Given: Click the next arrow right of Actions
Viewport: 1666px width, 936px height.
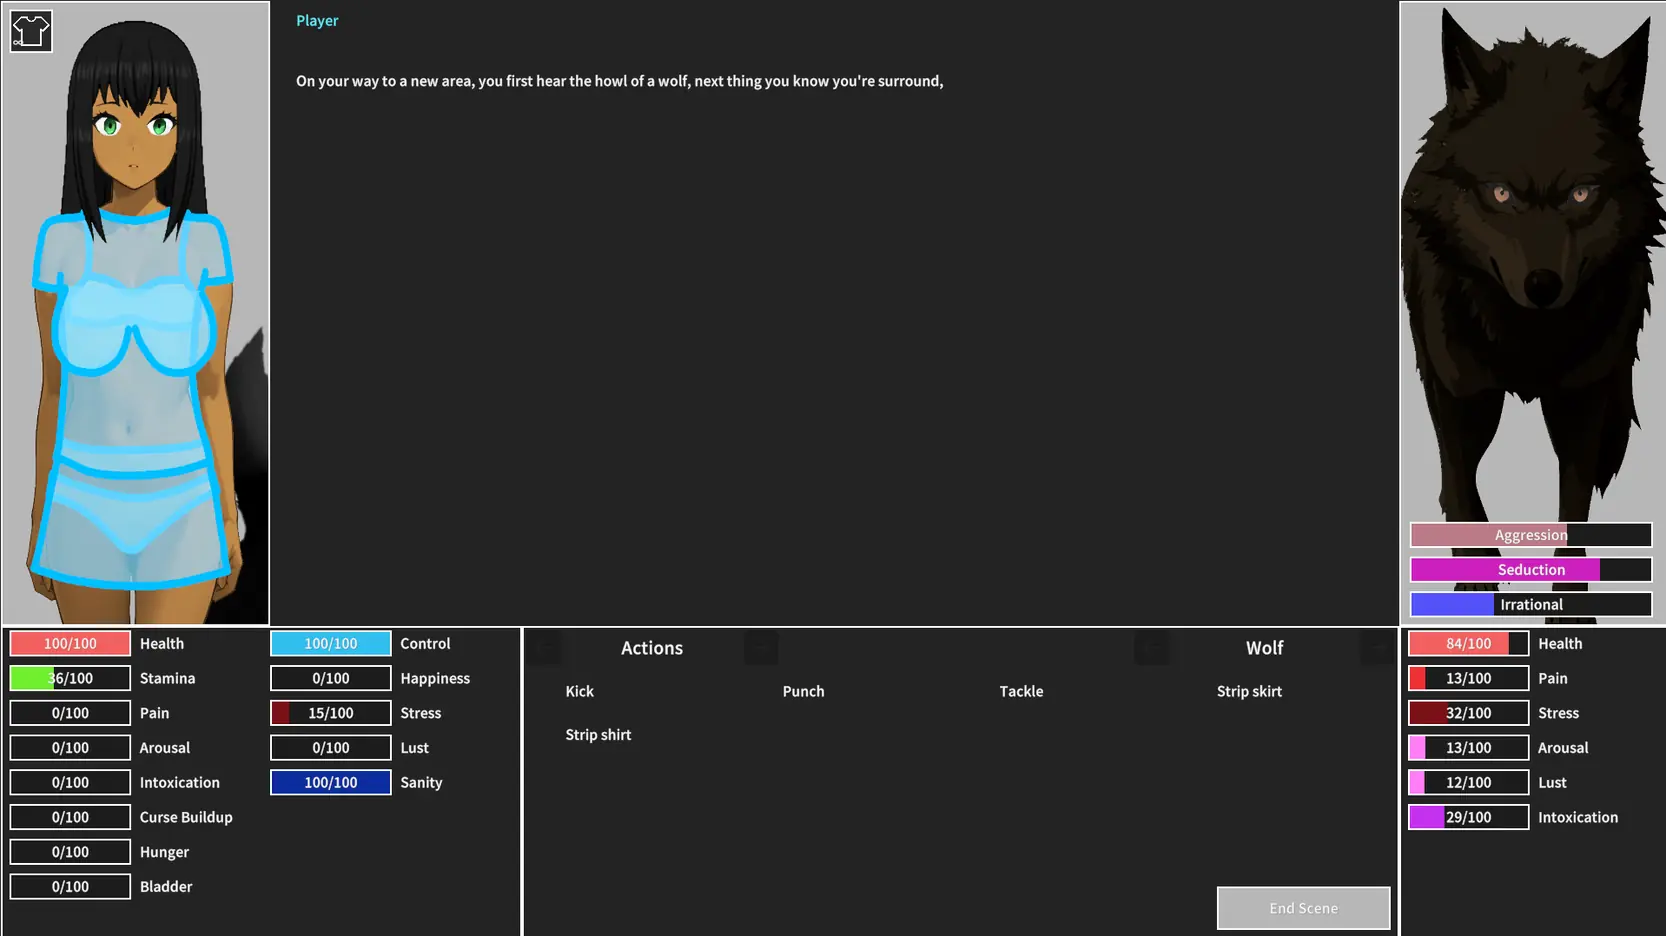Looking at the screenshot, I should [x=761, y=648].
